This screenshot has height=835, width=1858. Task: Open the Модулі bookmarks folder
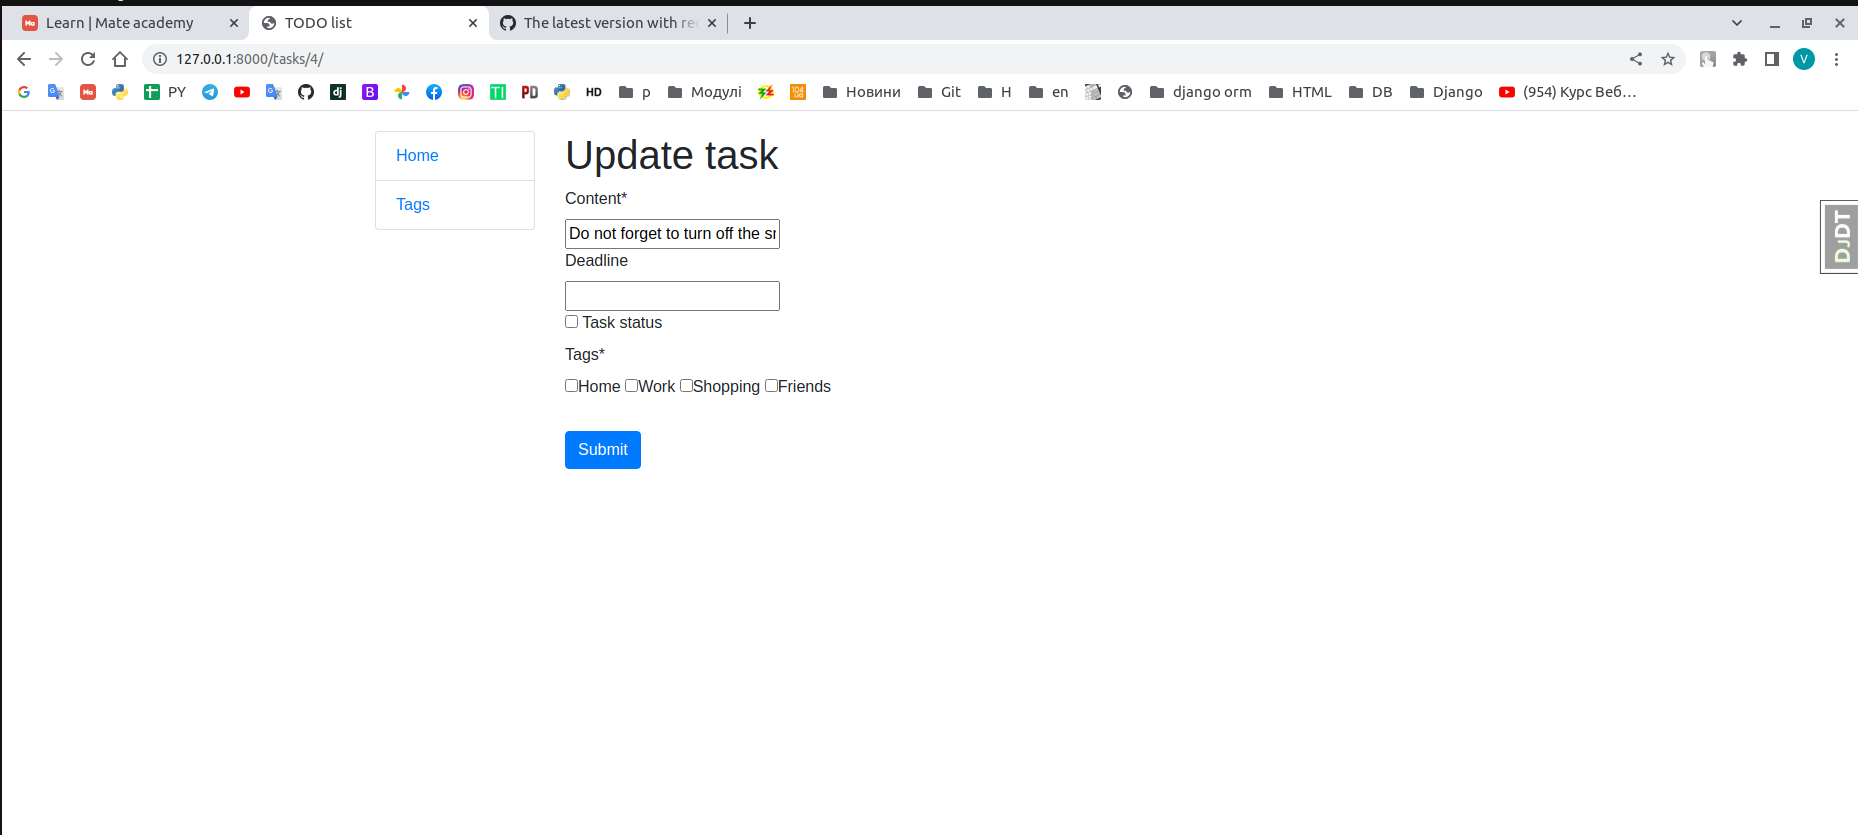pos(705,92)
